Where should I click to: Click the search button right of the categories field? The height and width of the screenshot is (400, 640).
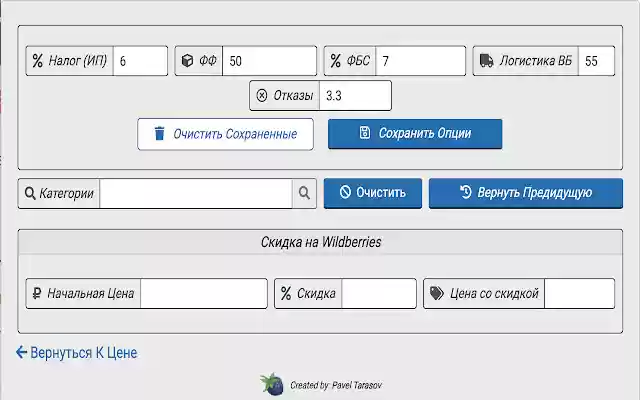tap(304, 193)
